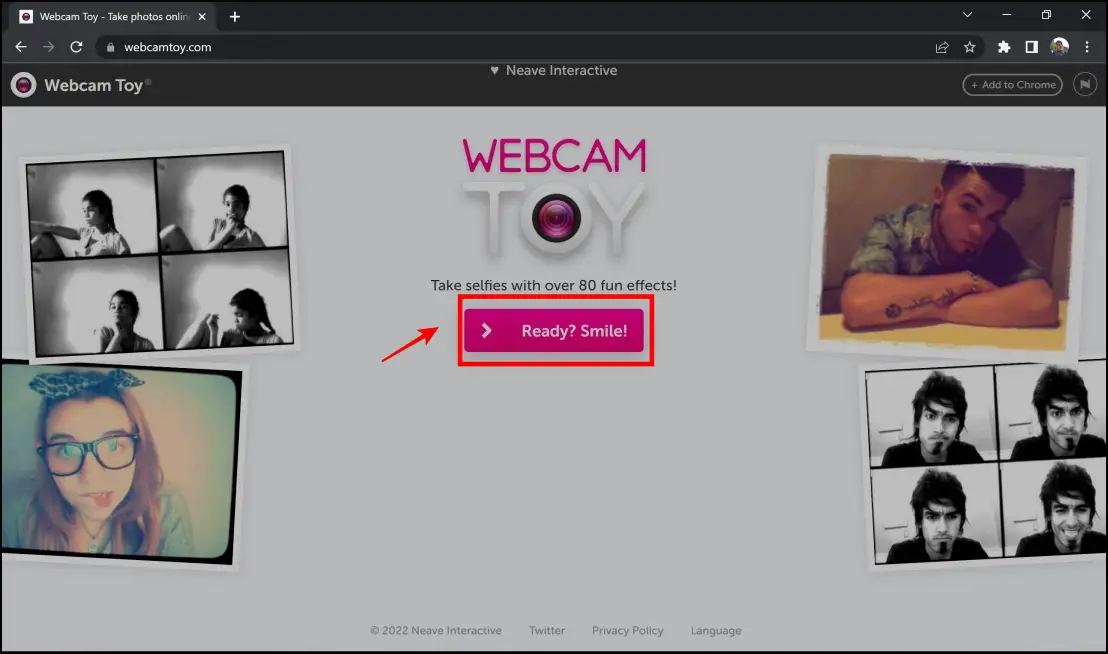The width and height of the screenshot is (1108, 654).
Task: Click the 'Take selfies with over 80 fun effects!' text
Action: point(554,285)
